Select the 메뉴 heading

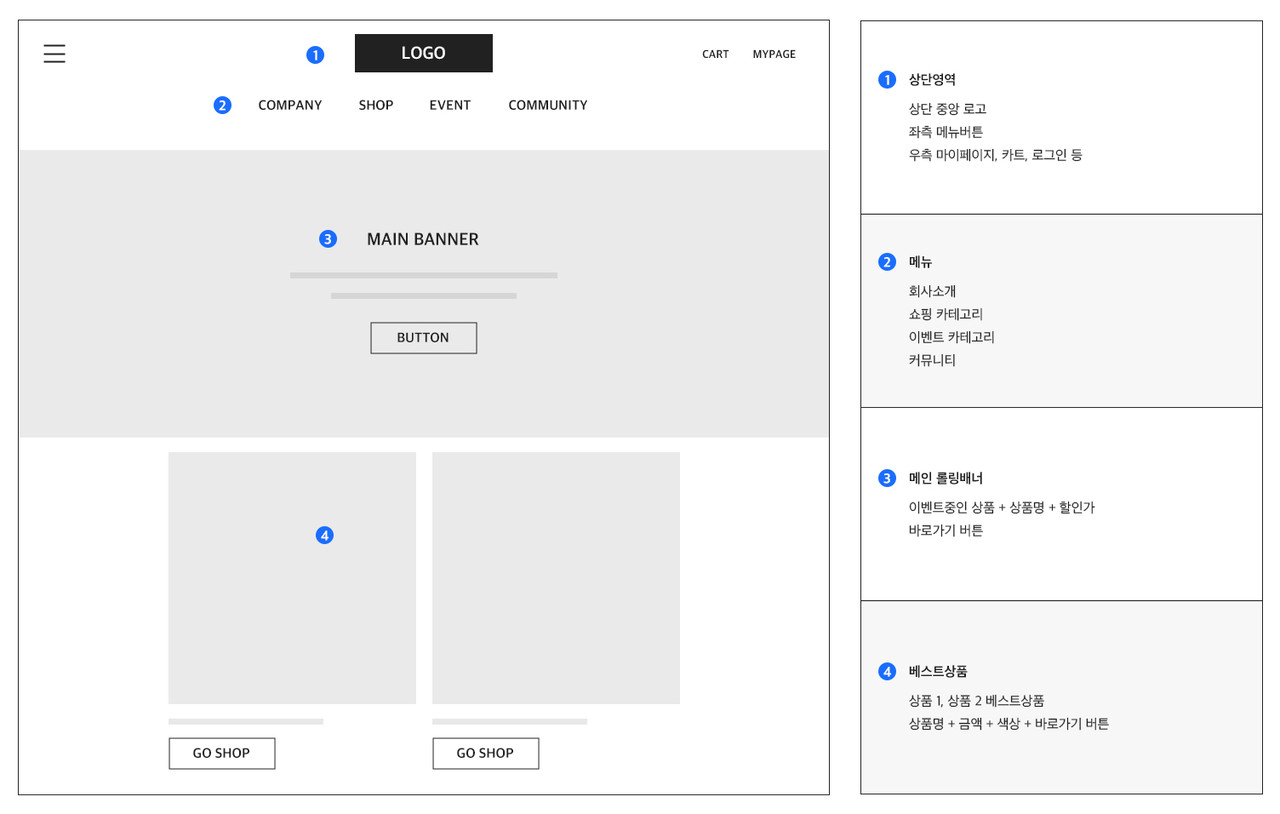coord(920,262)
